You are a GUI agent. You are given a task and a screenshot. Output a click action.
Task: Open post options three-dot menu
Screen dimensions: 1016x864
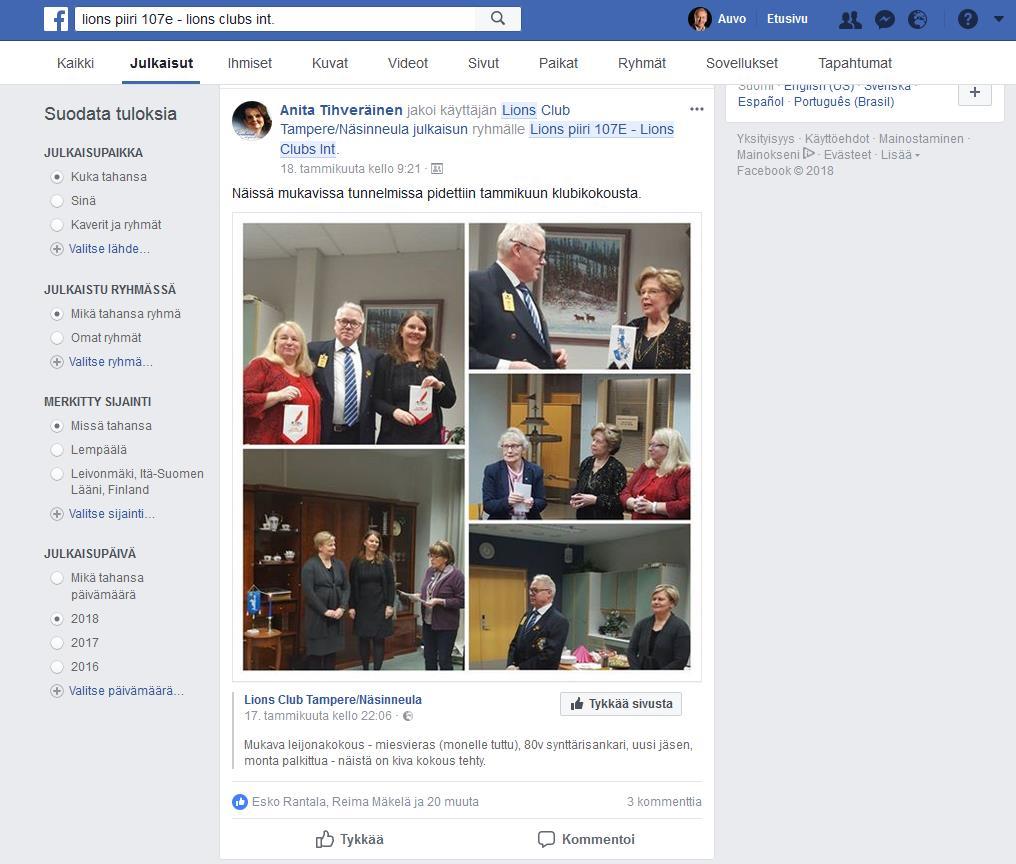pyautogui.click(x=697, y=109)
